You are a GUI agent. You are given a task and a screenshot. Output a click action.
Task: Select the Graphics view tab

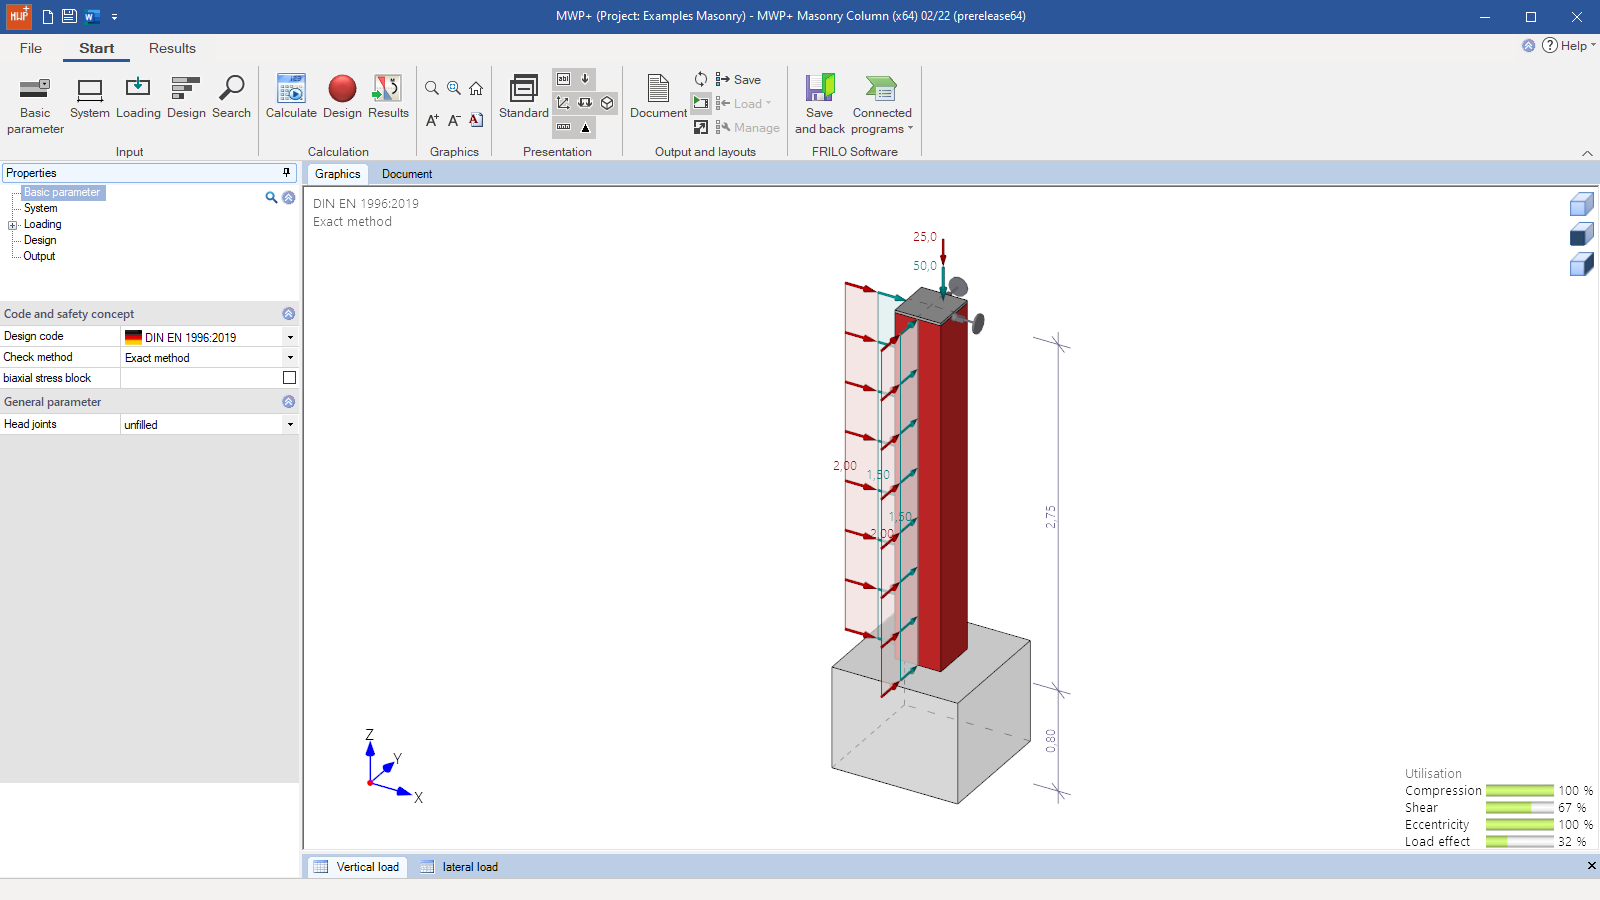coord(337,174)
